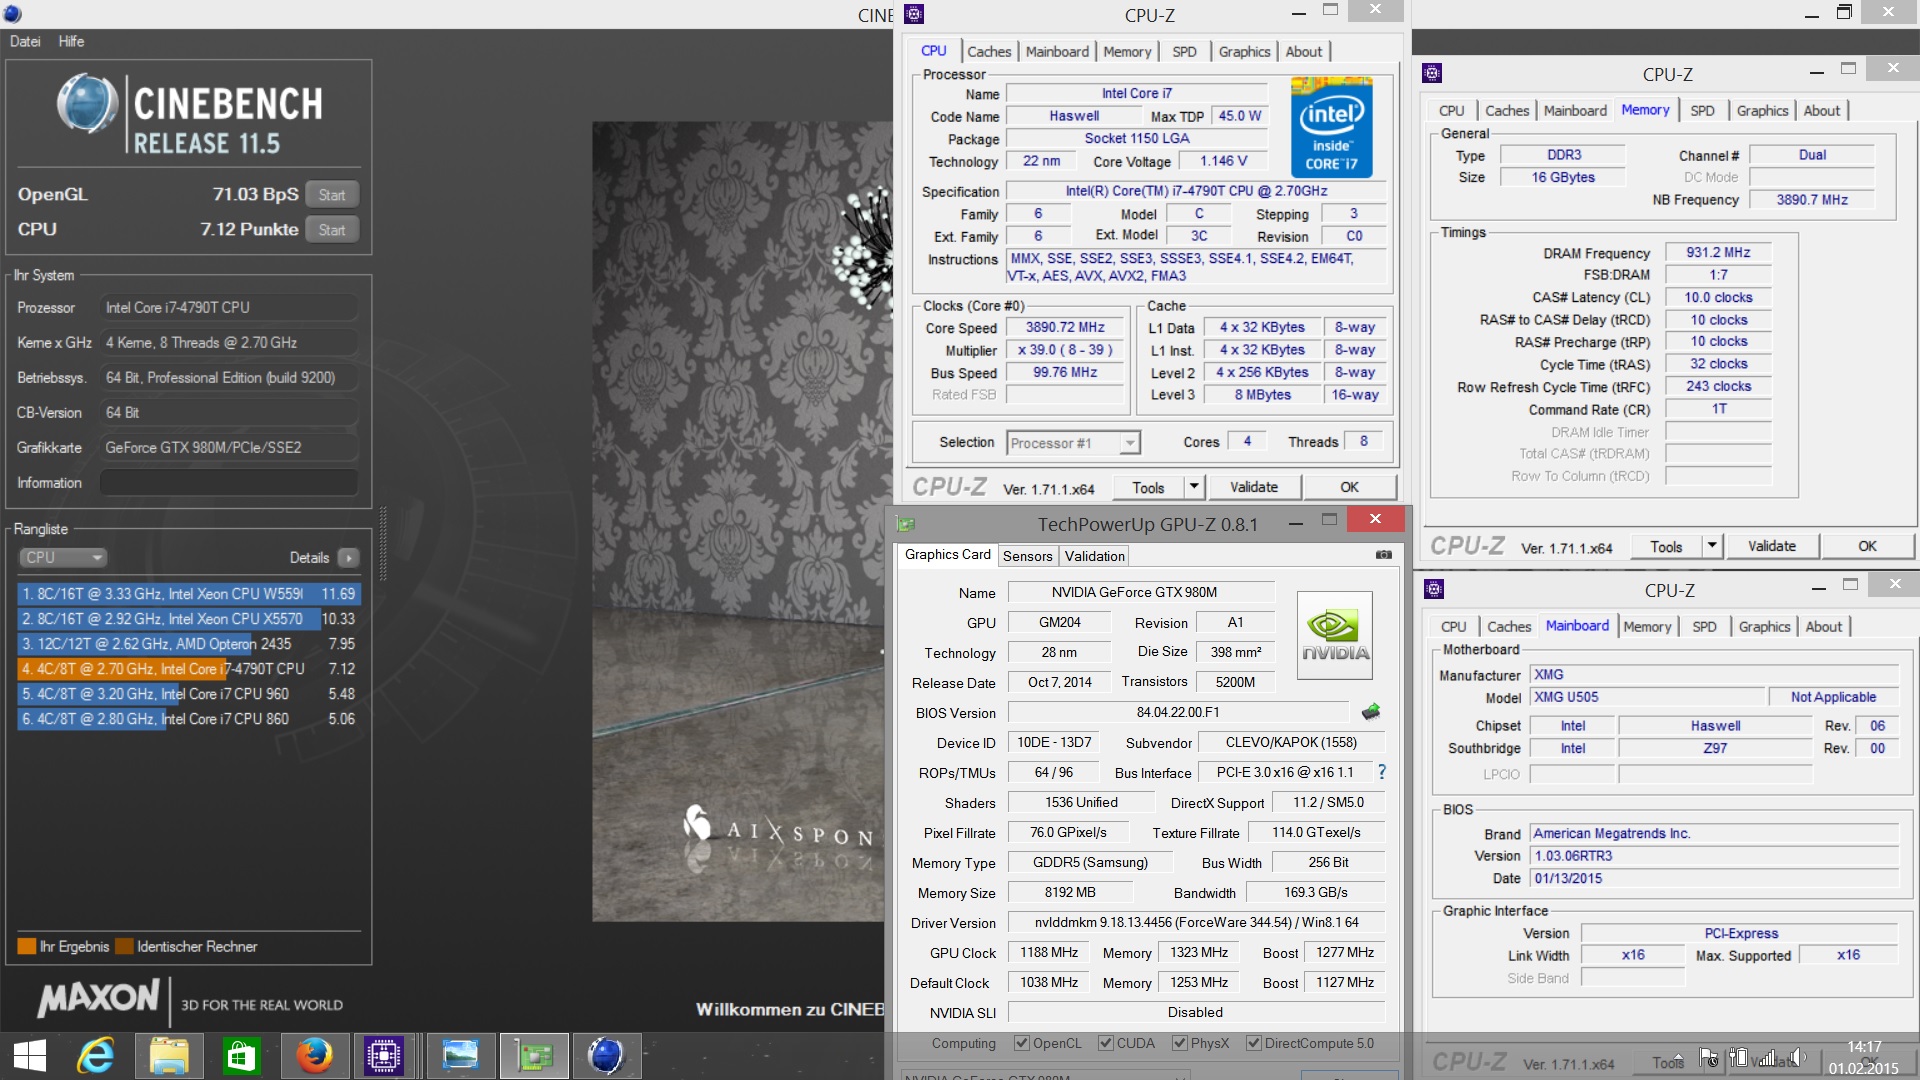Click the Bus Interface question mark in GPU-Z
The image size is (1920, 1080).
click(x=1382, y=772)
